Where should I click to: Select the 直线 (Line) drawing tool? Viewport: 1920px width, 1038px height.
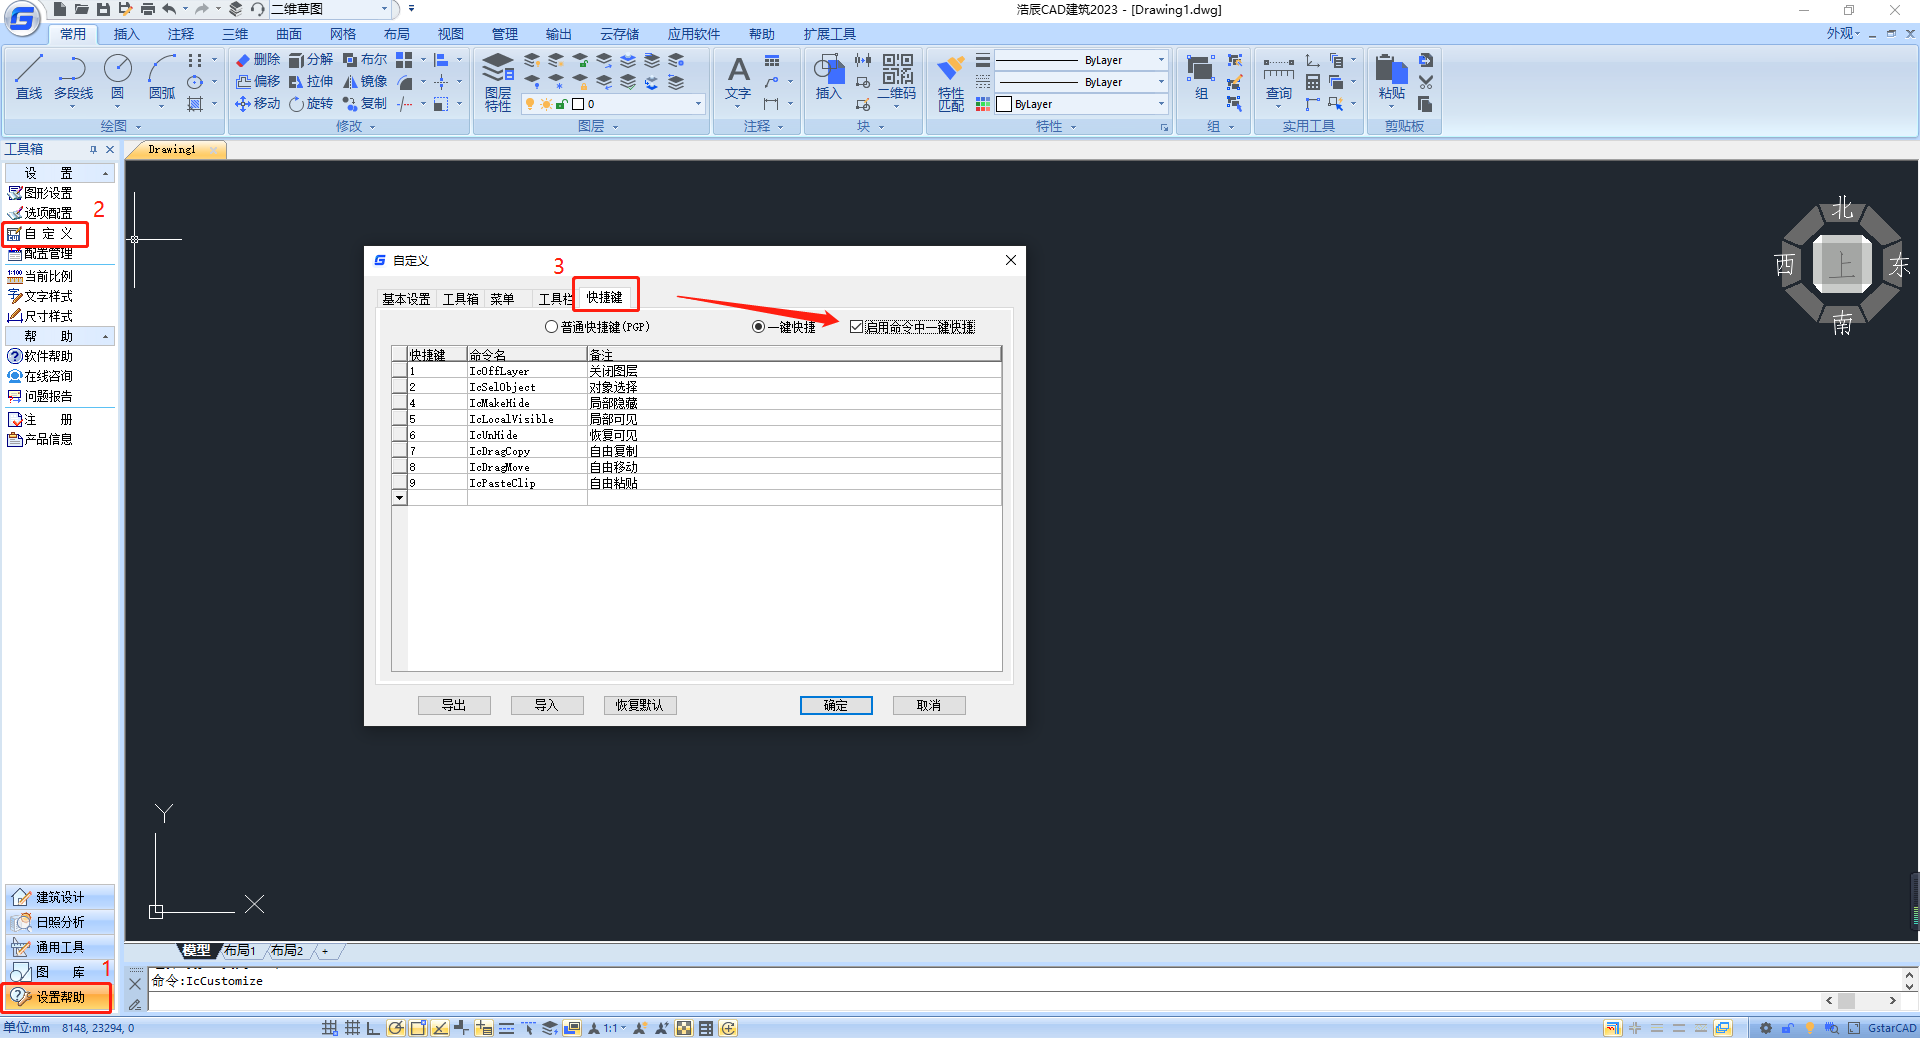click(x=28, y=77)
